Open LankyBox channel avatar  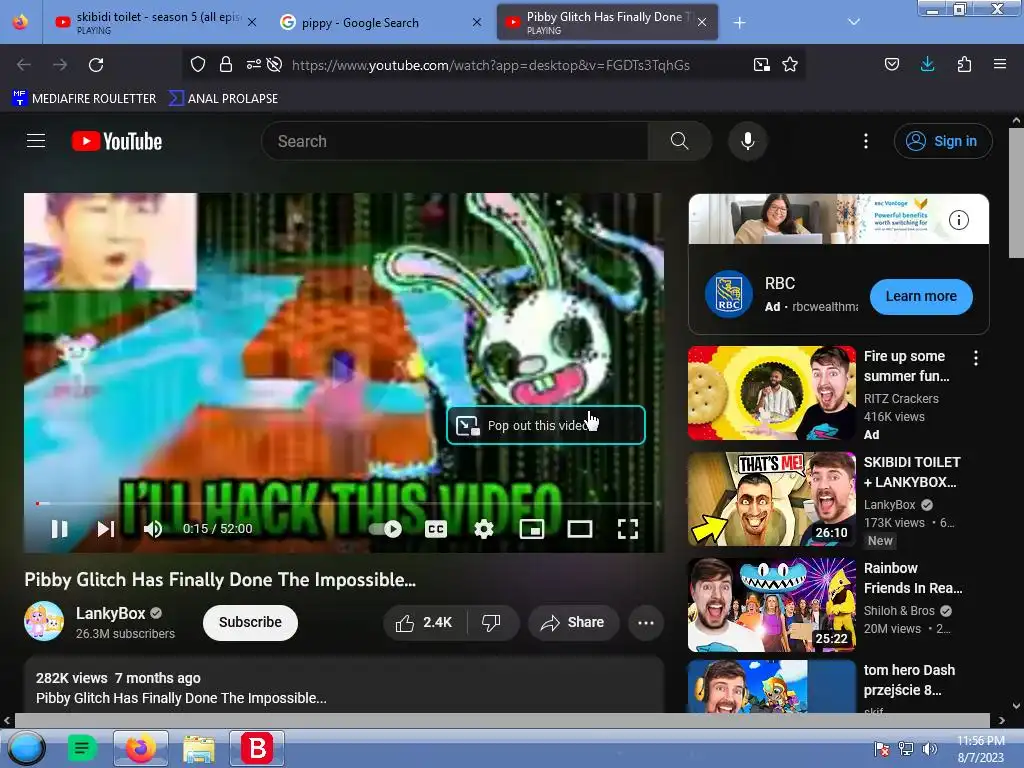pos(44,621)
